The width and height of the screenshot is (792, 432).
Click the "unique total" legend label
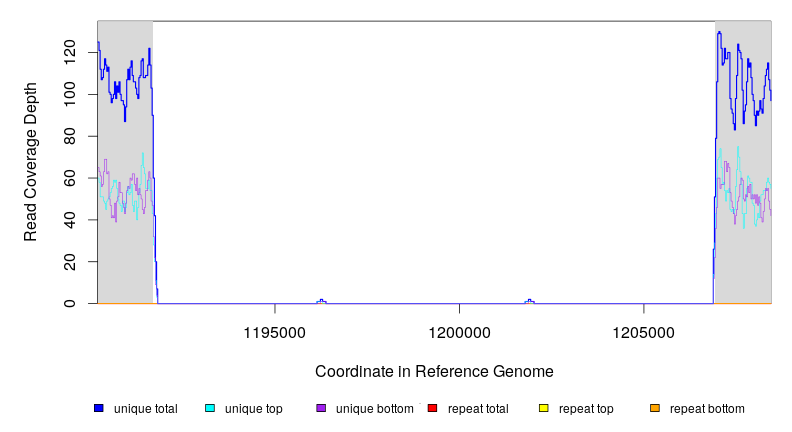[x=146, y=408]
